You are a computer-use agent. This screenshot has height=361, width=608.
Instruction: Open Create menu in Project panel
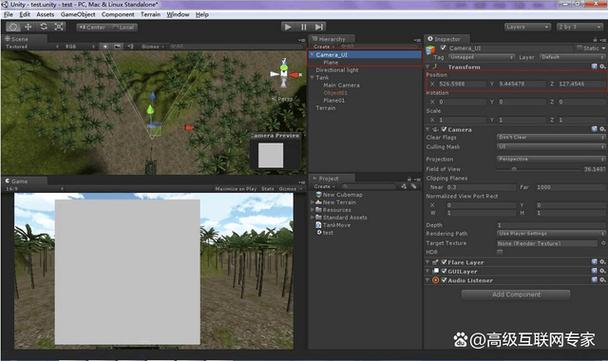click(x=324, y=187)
